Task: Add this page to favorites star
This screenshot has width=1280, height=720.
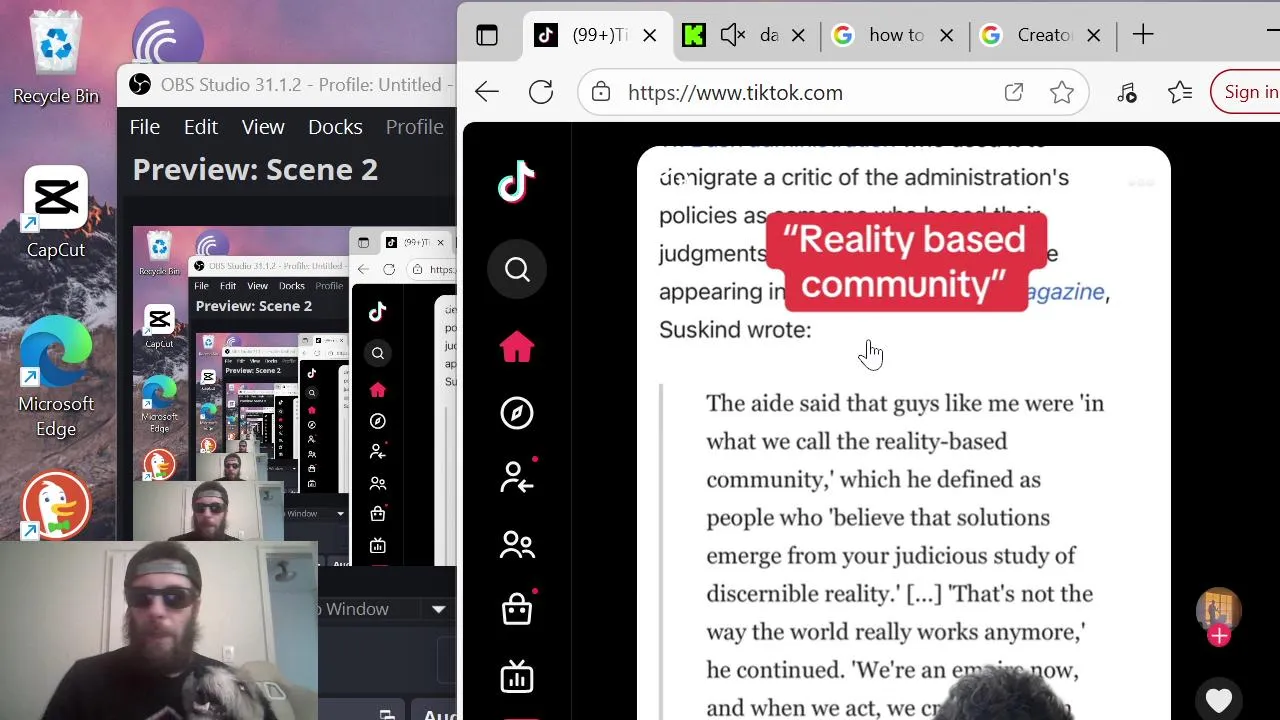Action: pos(1062,92)
